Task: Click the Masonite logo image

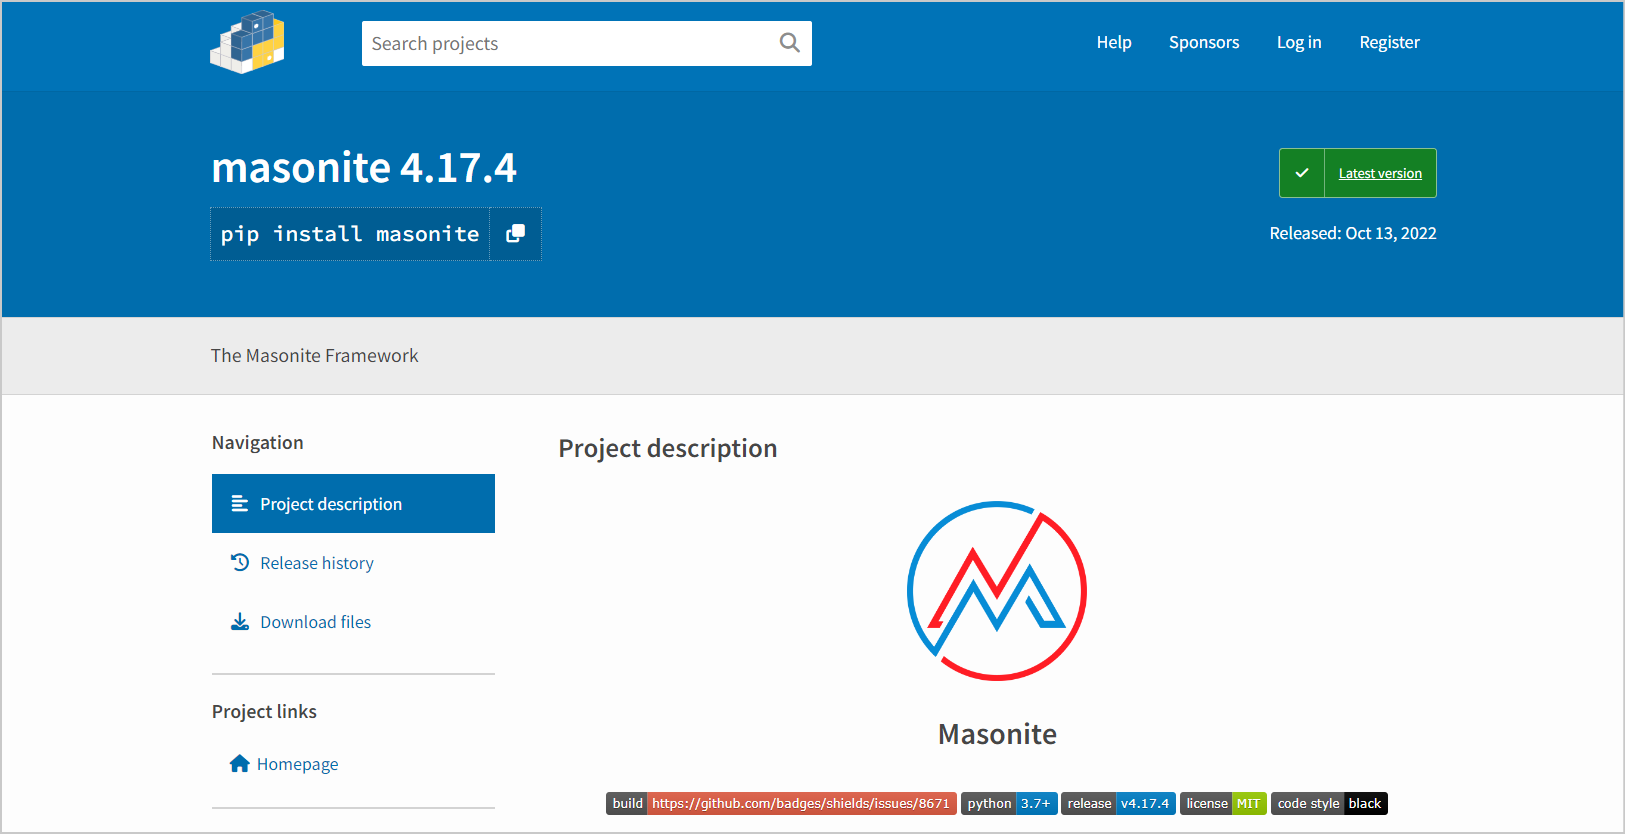Action: click(x=997, y=591)
